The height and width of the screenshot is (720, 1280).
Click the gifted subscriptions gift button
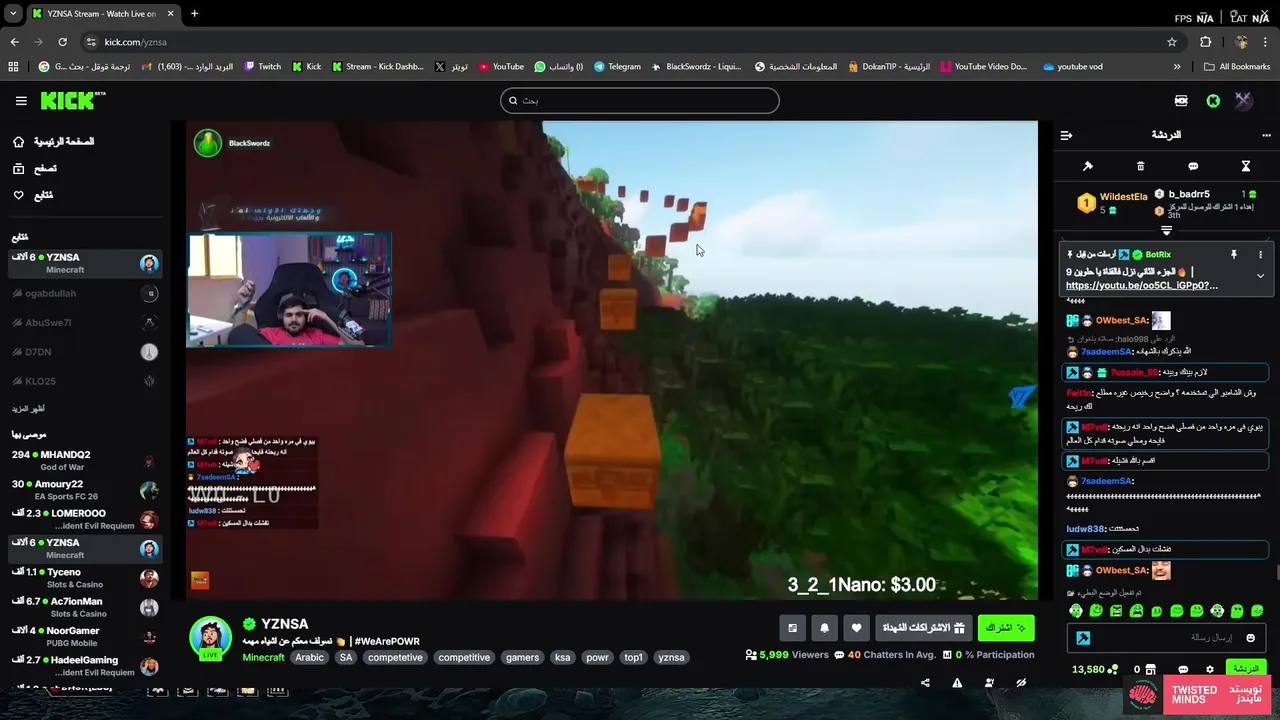923,628
